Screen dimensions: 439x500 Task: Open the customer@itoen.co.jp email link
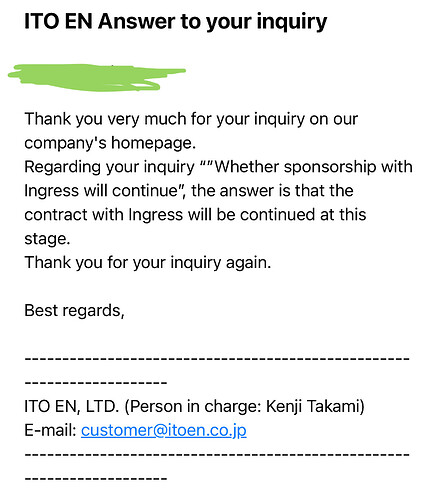pos(164,430)
